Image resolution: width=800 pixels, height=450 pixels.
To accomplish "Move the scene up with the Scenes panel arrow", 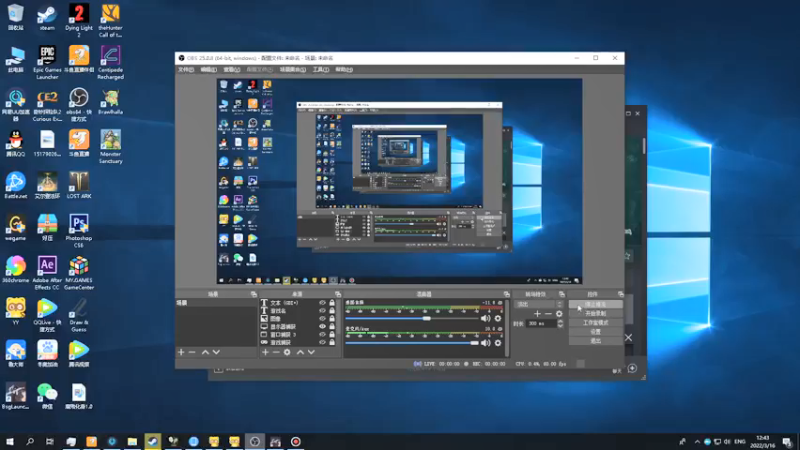I will click(x=205, y=352).
